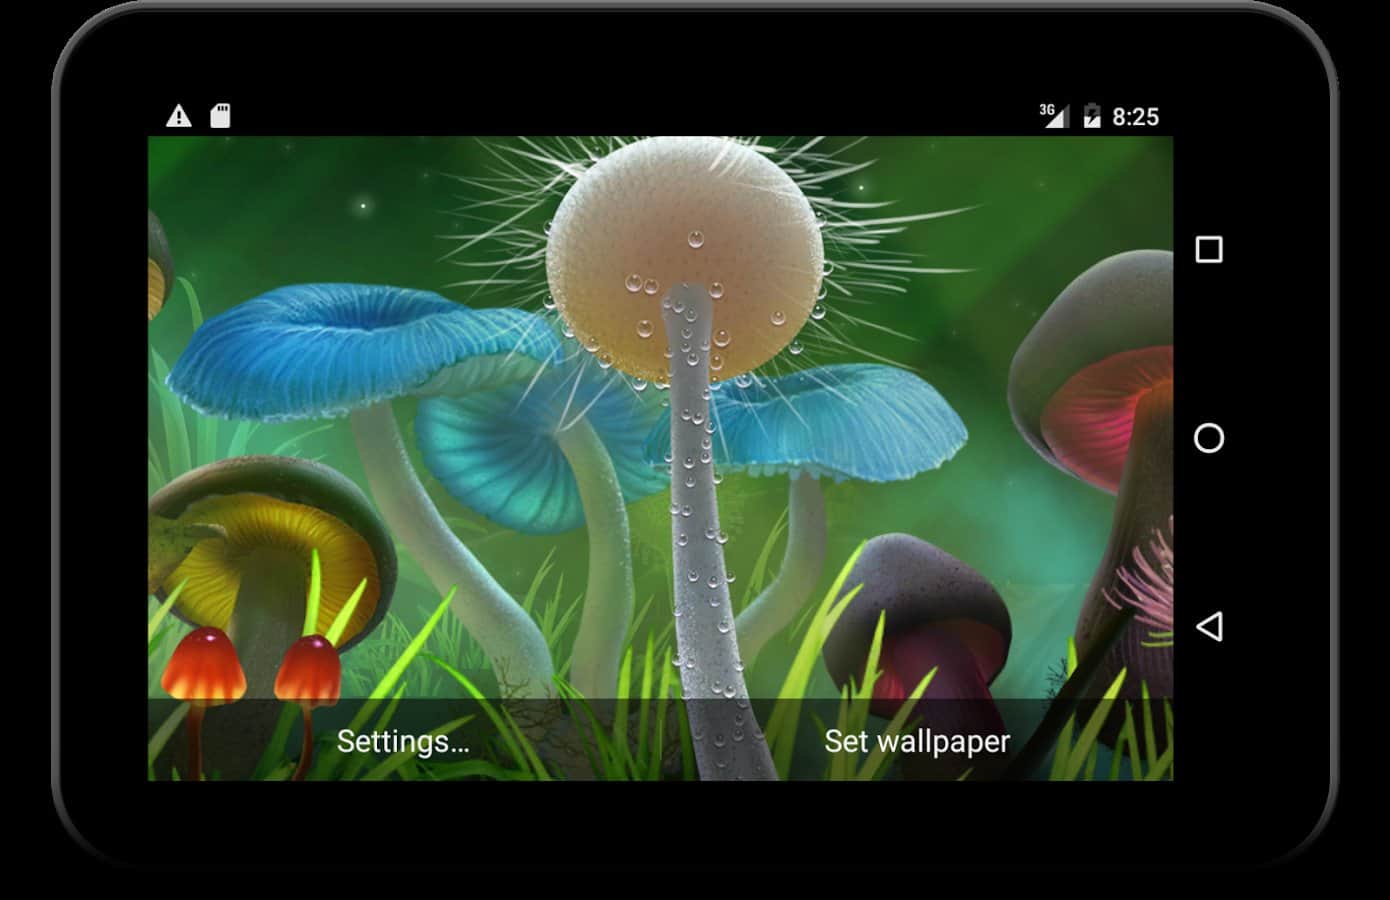
Task: Tap the battery charging status icon
Action: [x=1092, y=116]
